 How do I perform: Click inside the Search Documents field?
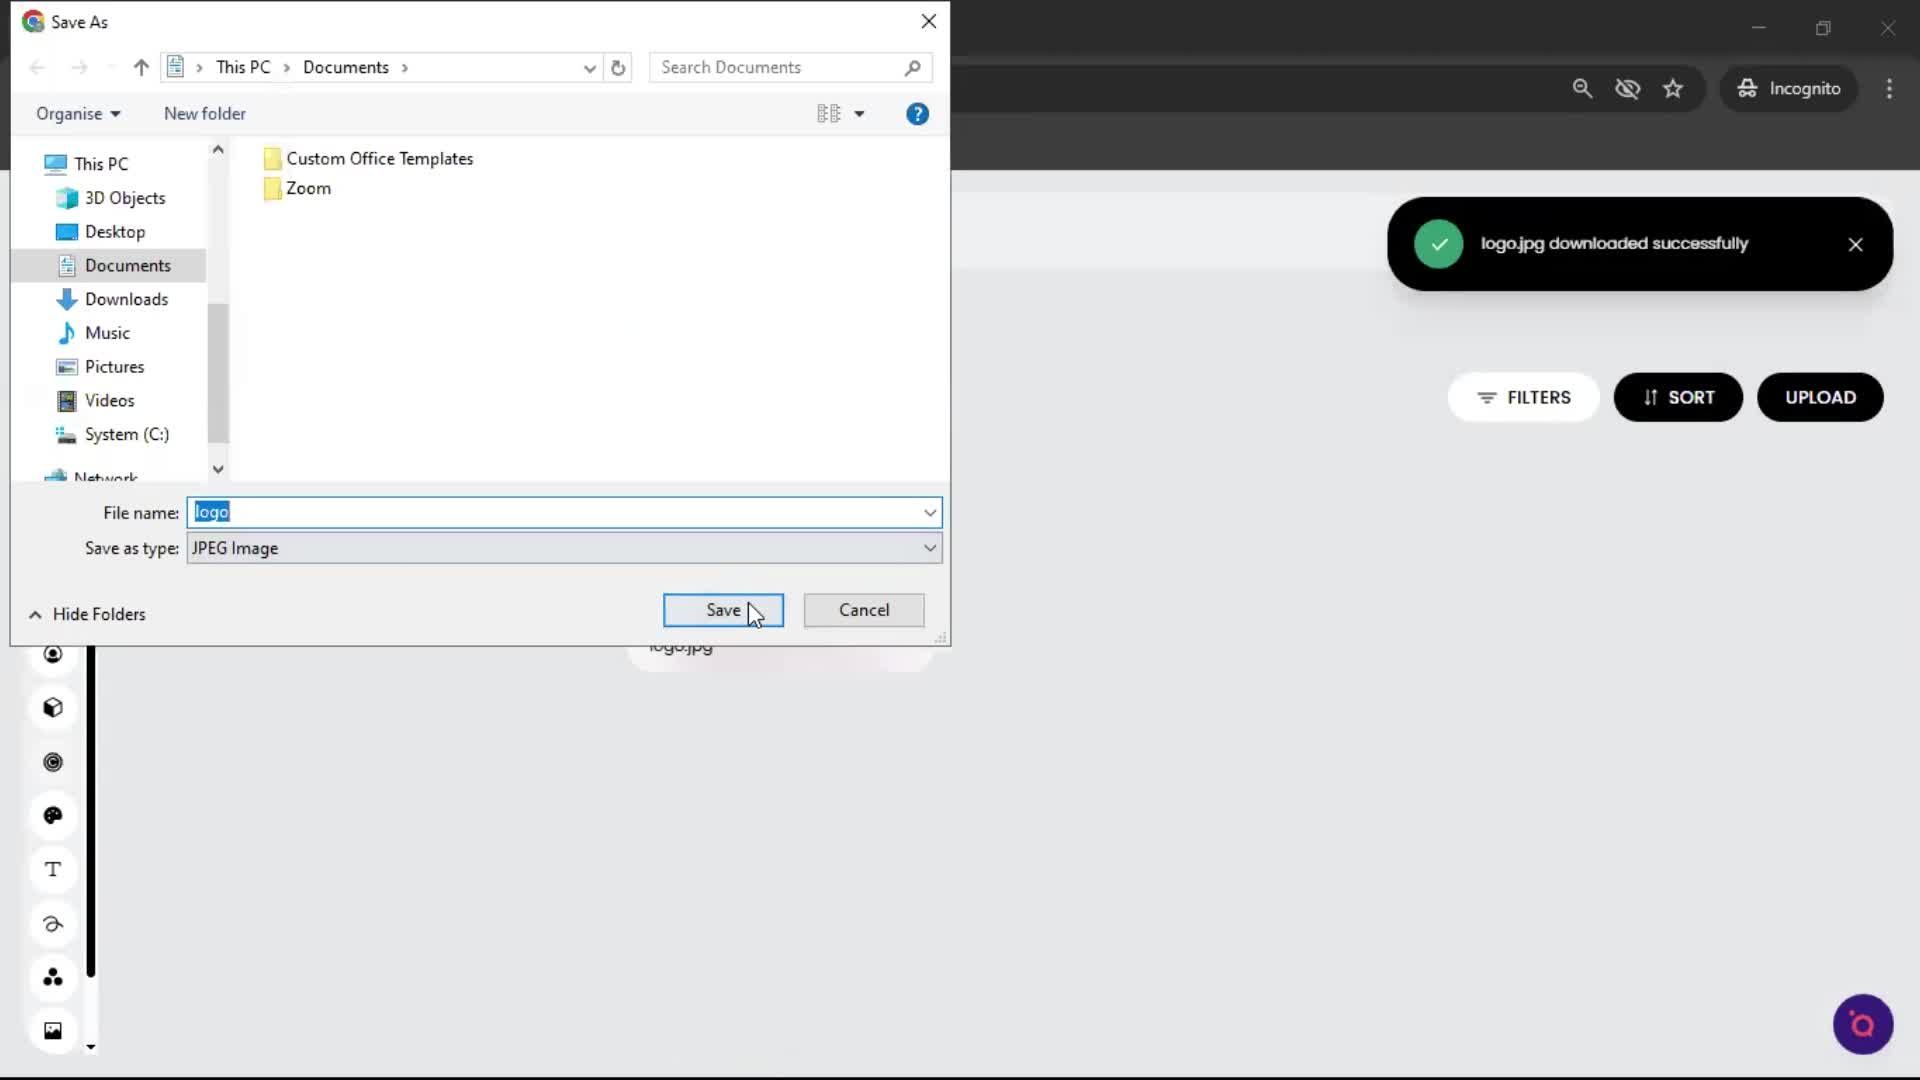780,67
